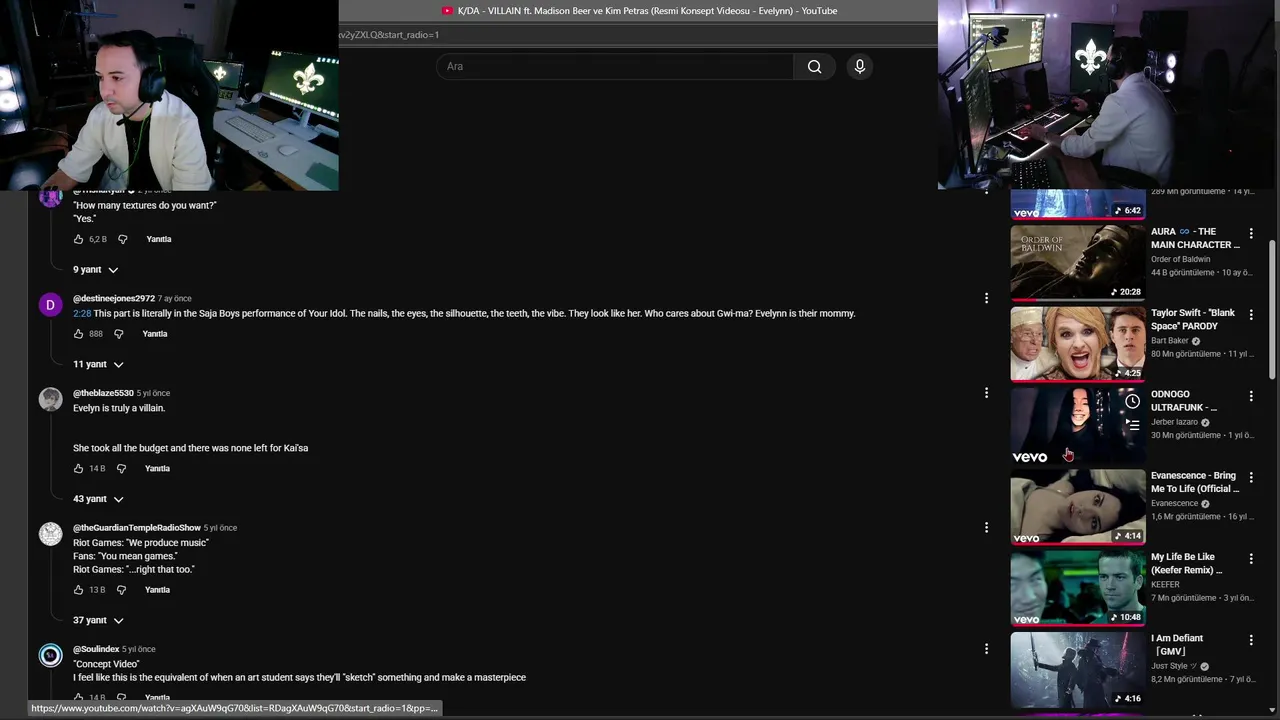Like the 'How many textures' comment
The image size is (1280, 720).
[x=78, y=239]
